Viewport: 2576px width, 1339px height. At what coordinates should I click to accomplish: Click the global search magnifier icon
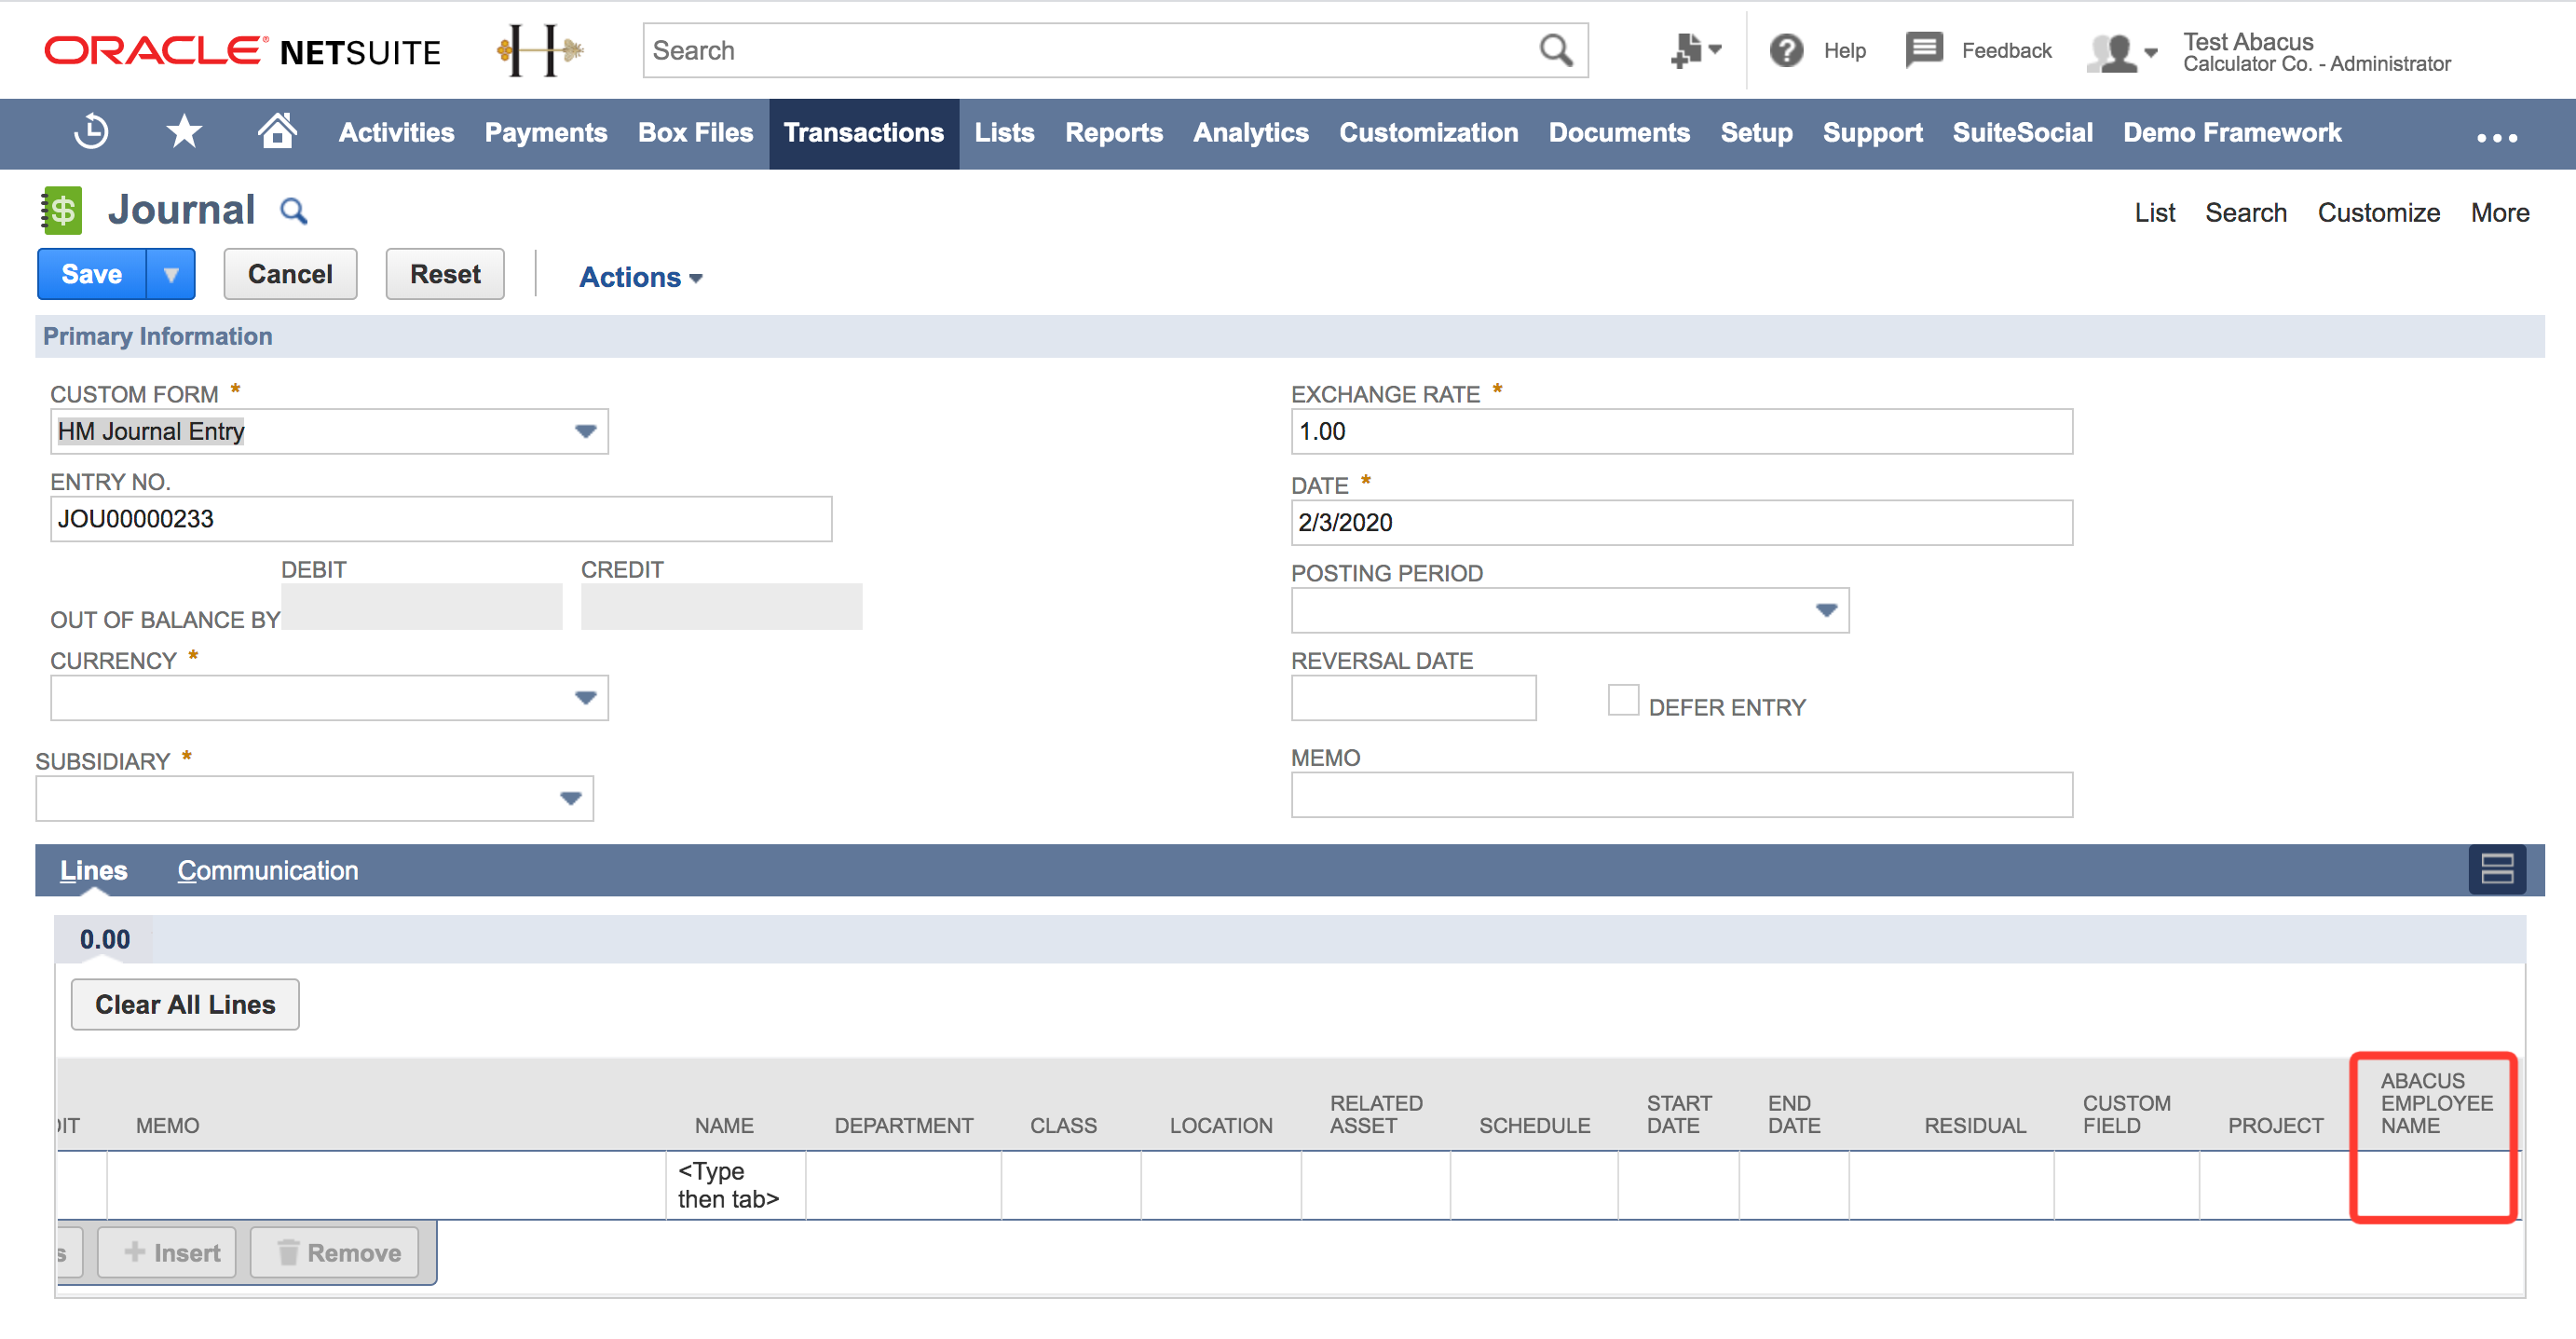coord(1556,49)
